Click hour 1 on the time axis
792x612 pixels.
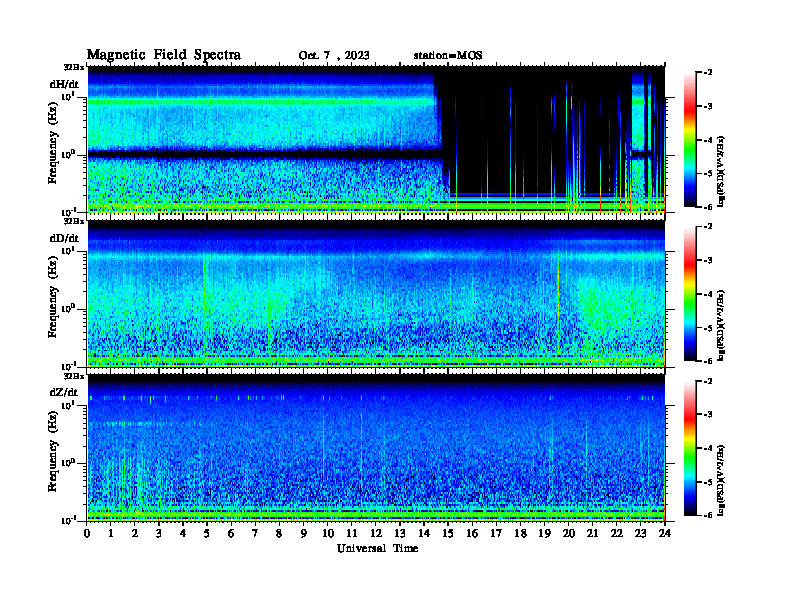click(111, 533)
